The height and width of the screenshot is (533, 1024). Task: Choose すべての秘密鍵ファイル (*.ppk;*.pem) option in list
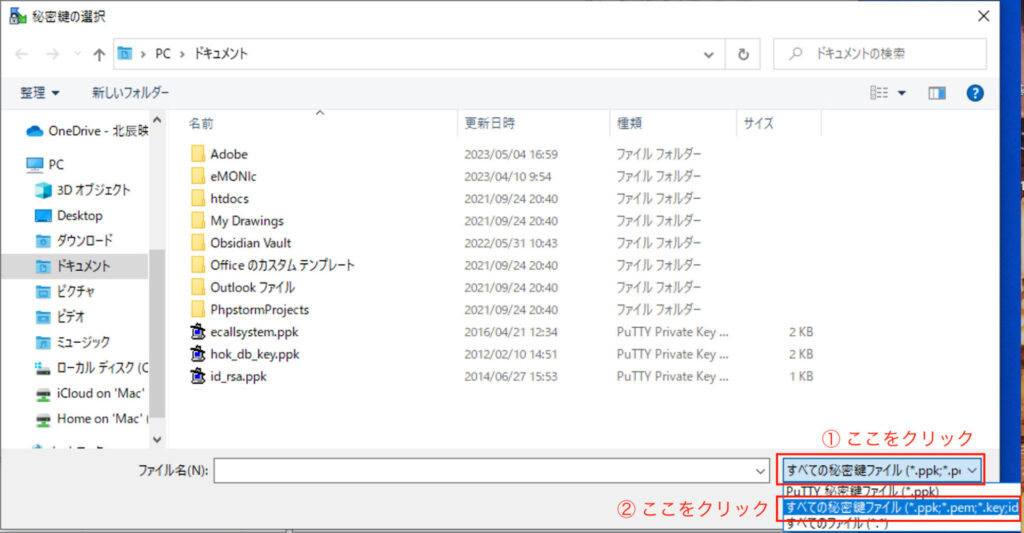[x=901, y=508]
